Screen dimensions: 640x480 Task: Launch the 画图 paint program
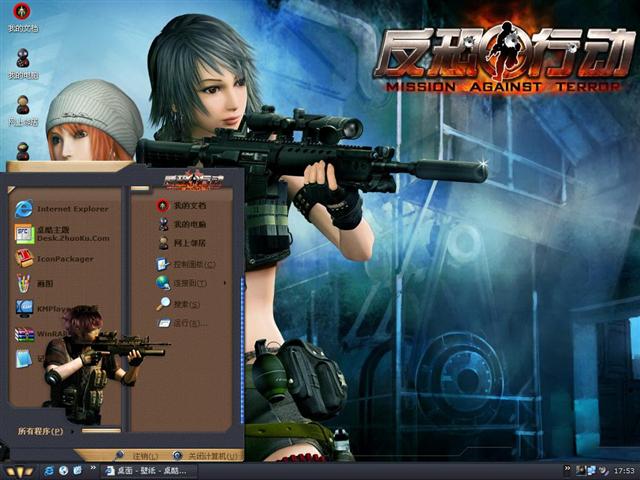point(34,283)
